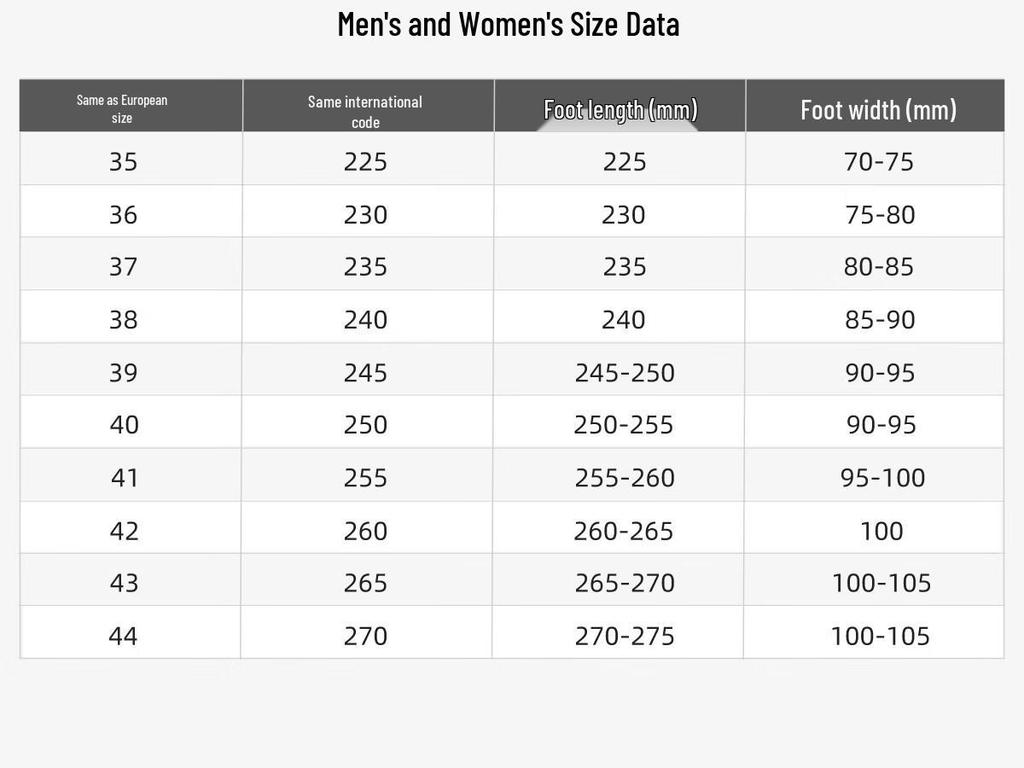Click foot width value 80-85

point(878,266)
